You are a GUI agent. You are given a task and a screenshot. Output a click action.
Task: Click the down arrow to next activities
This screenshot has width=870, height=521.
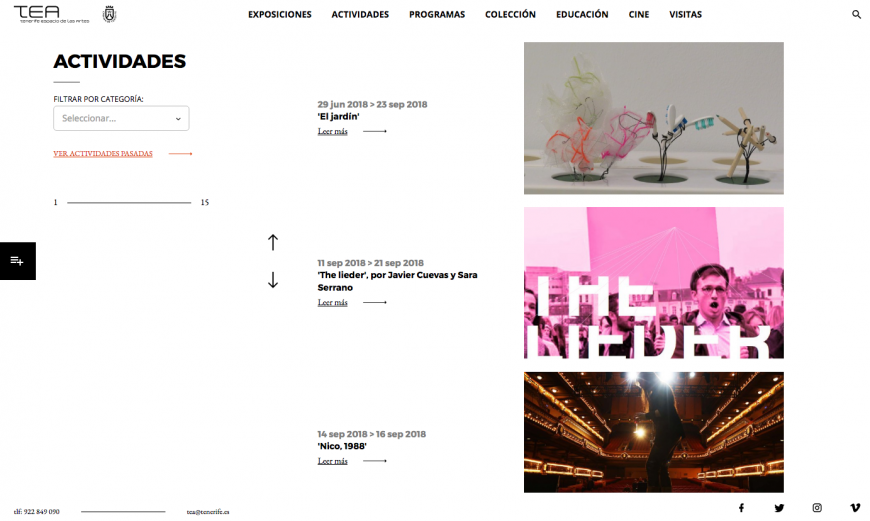pyautogui.click(x=272, y=280)
